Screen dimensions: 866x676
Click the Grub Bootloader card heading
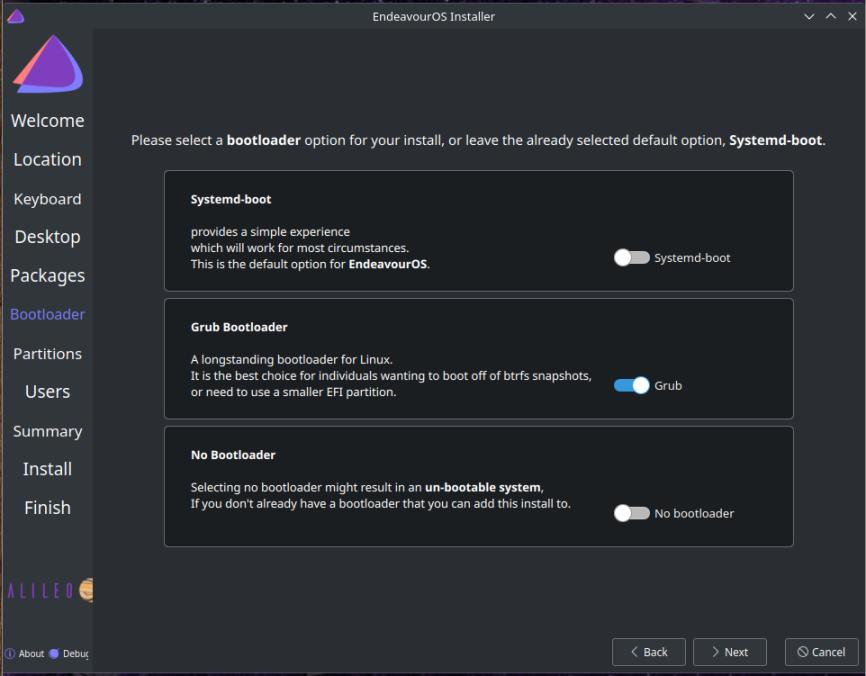239,327
